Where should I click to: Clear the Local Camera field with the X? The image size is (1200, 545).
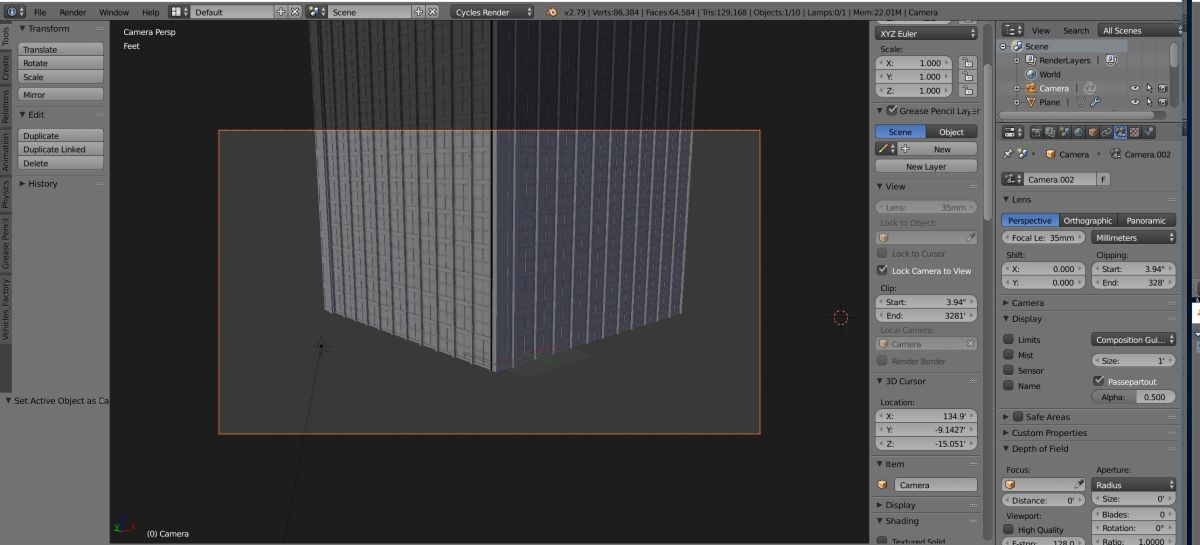point(970,343)
